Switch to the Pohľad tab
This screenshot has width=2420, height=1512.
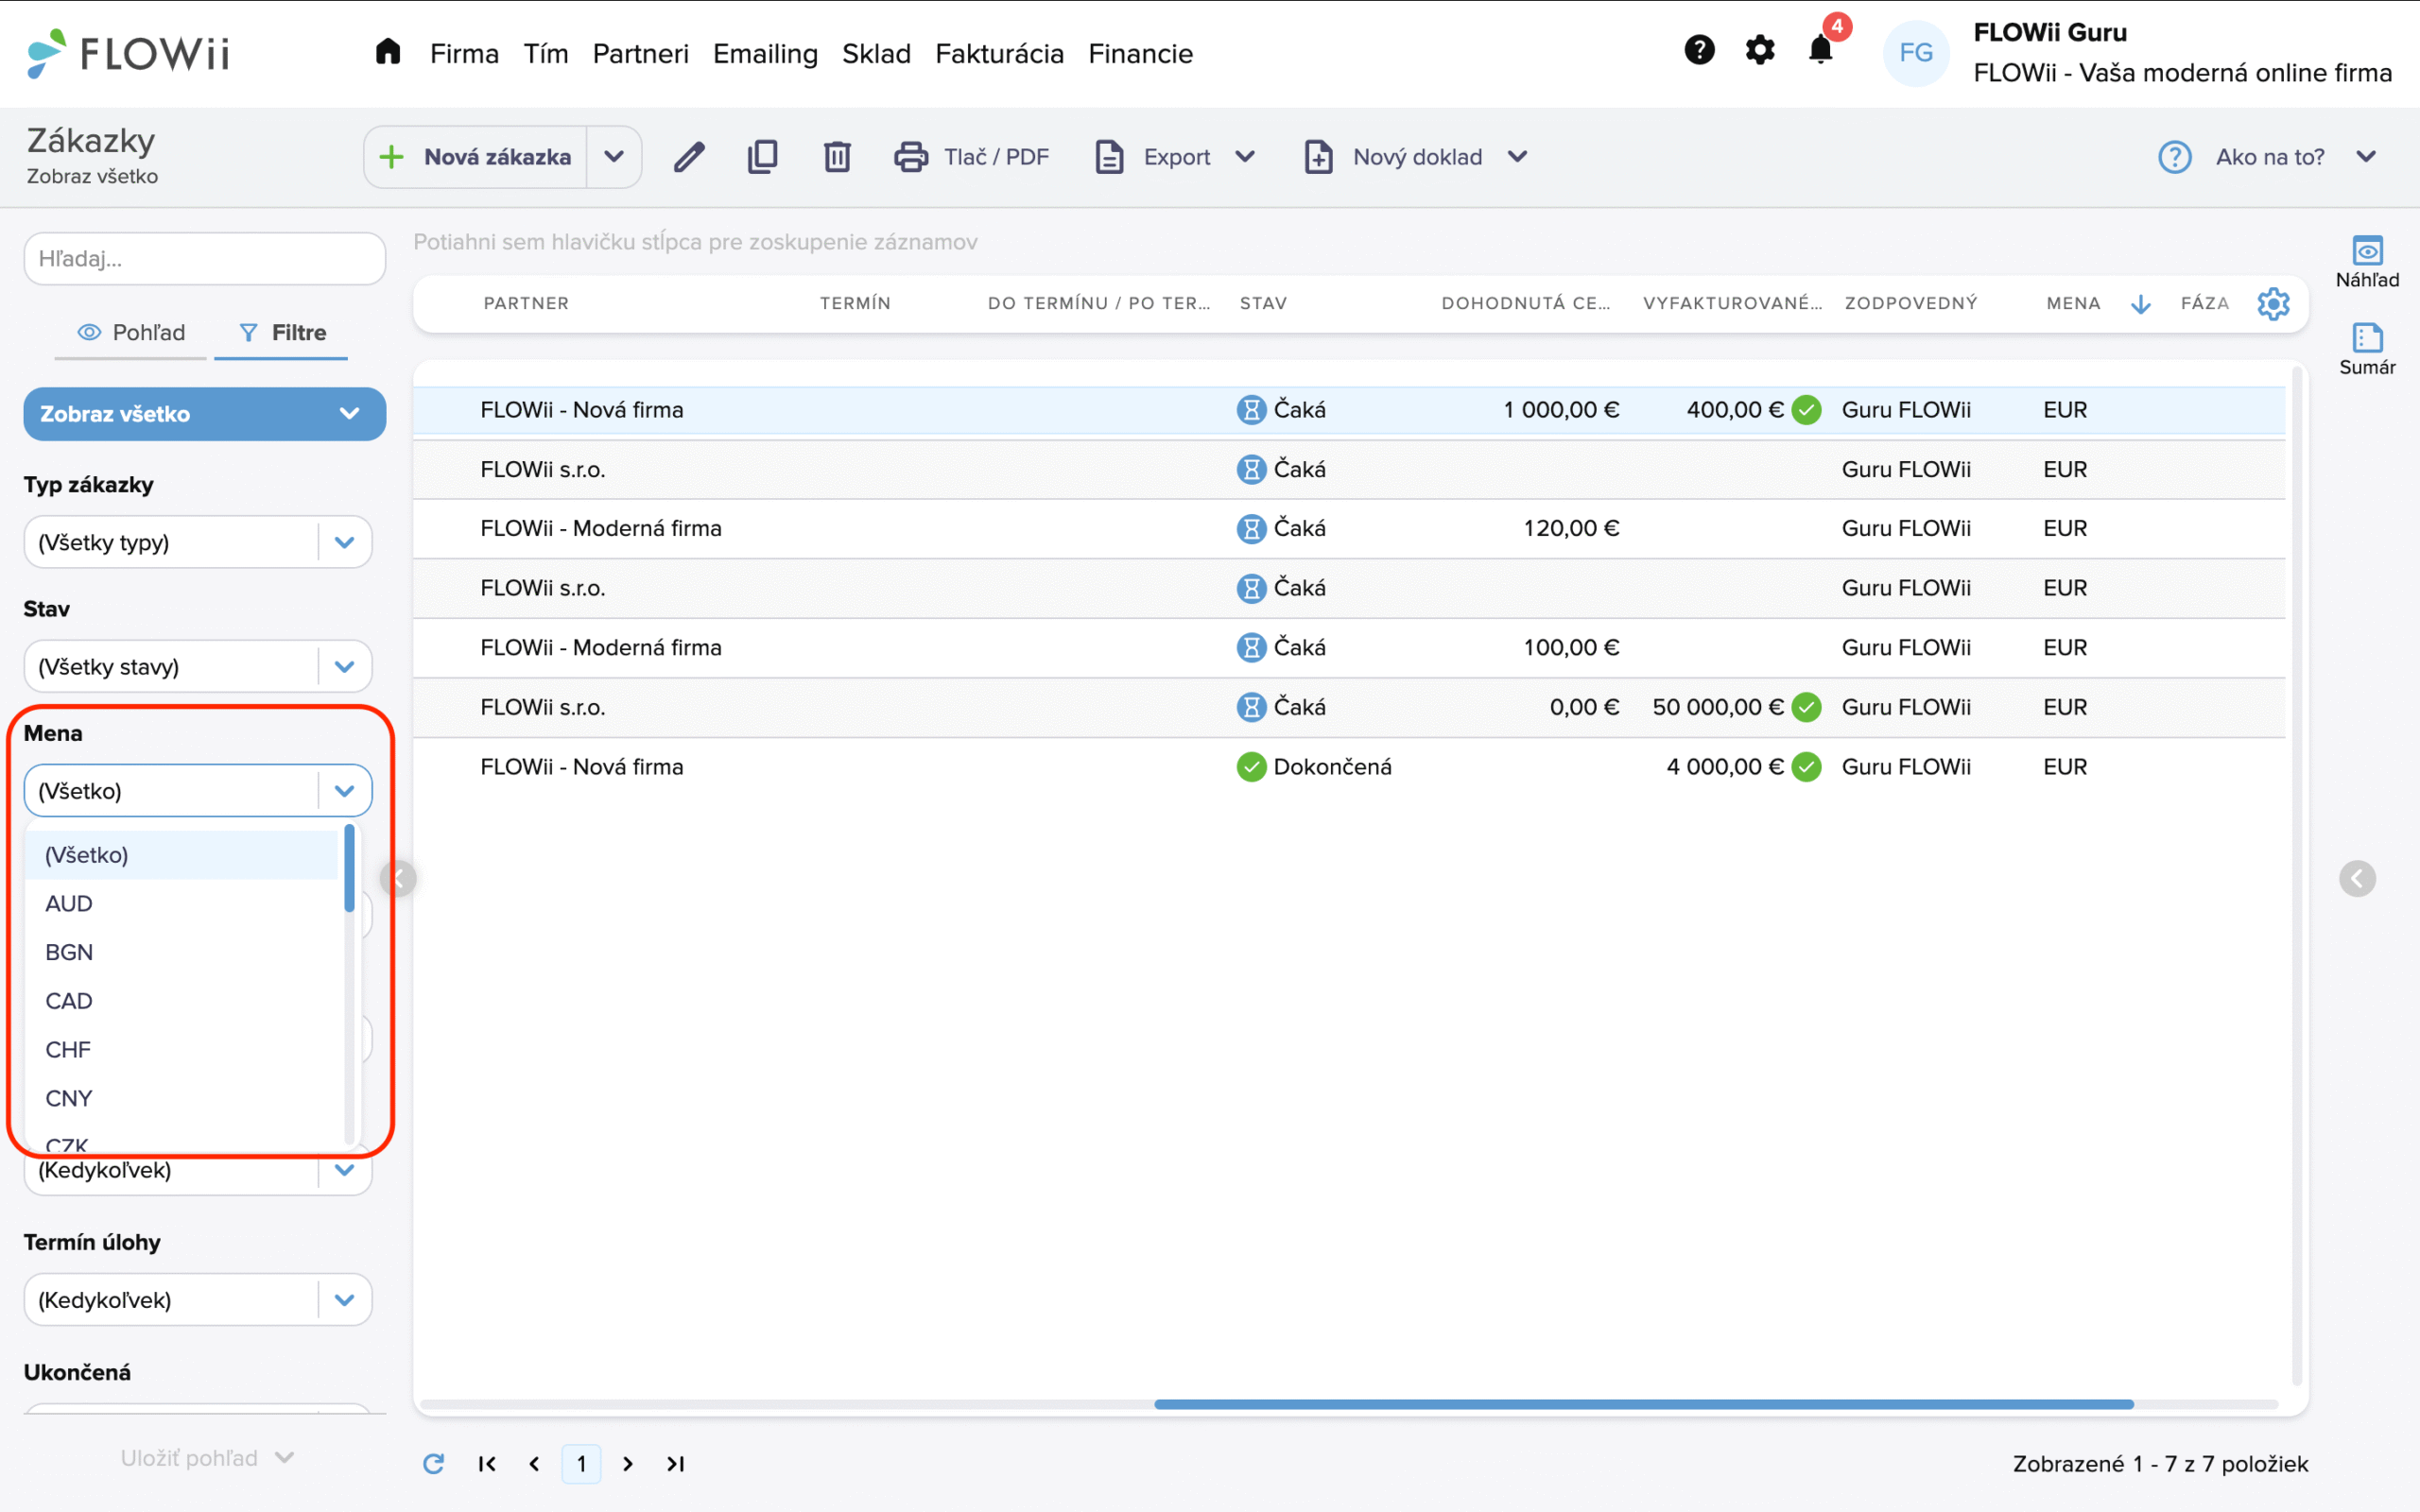pos(131,332)
